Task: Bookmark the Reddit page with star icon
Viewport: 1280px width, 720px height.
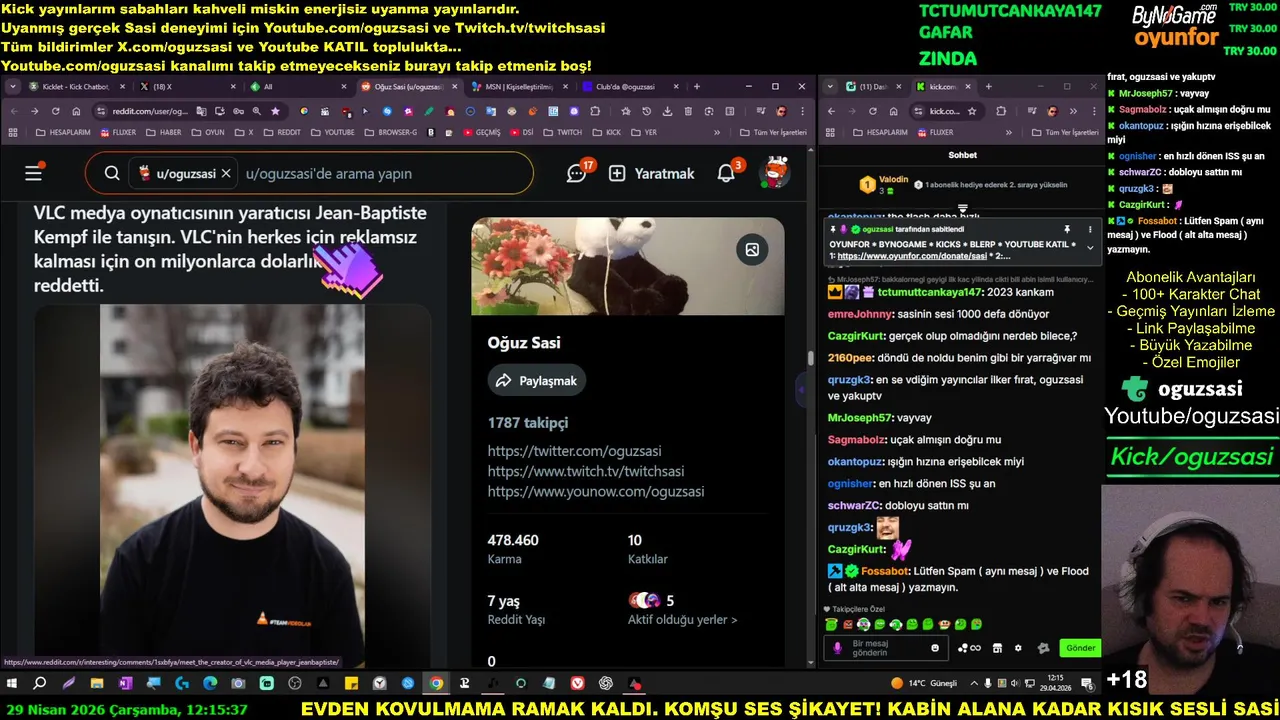Action: point(276,111)
